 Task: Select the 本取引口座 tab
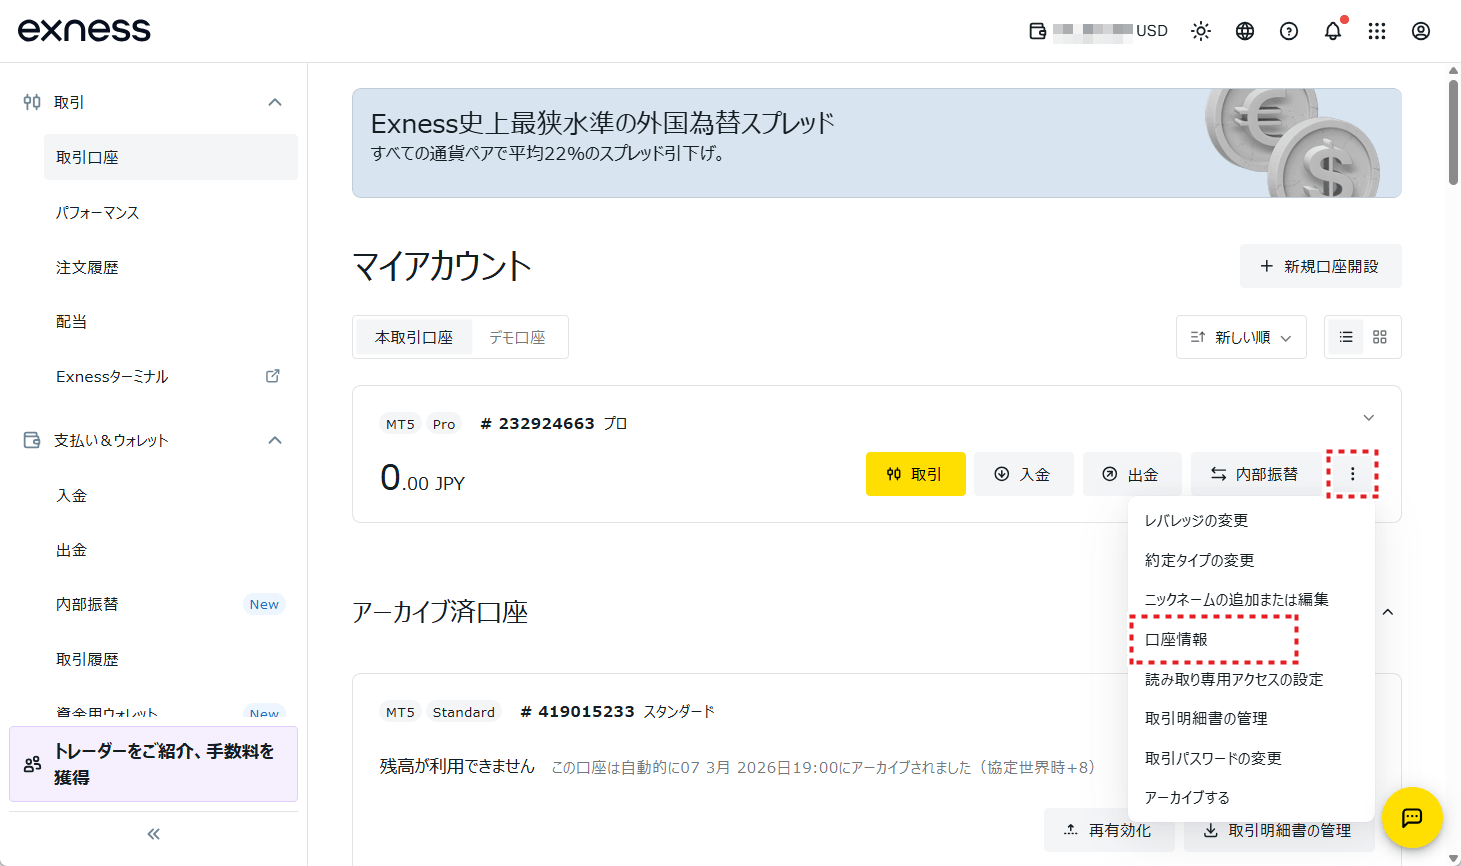[x=414, y=337]
